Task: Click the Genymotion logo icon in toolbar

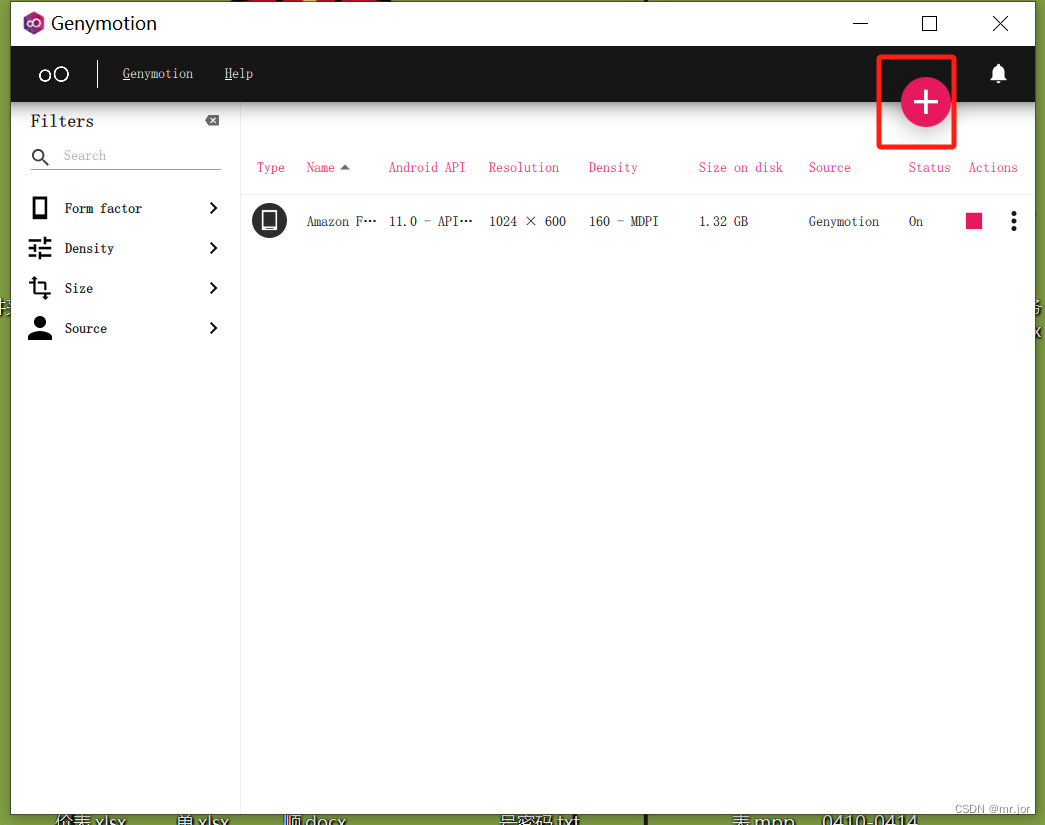Action: [x=53, y=74]
